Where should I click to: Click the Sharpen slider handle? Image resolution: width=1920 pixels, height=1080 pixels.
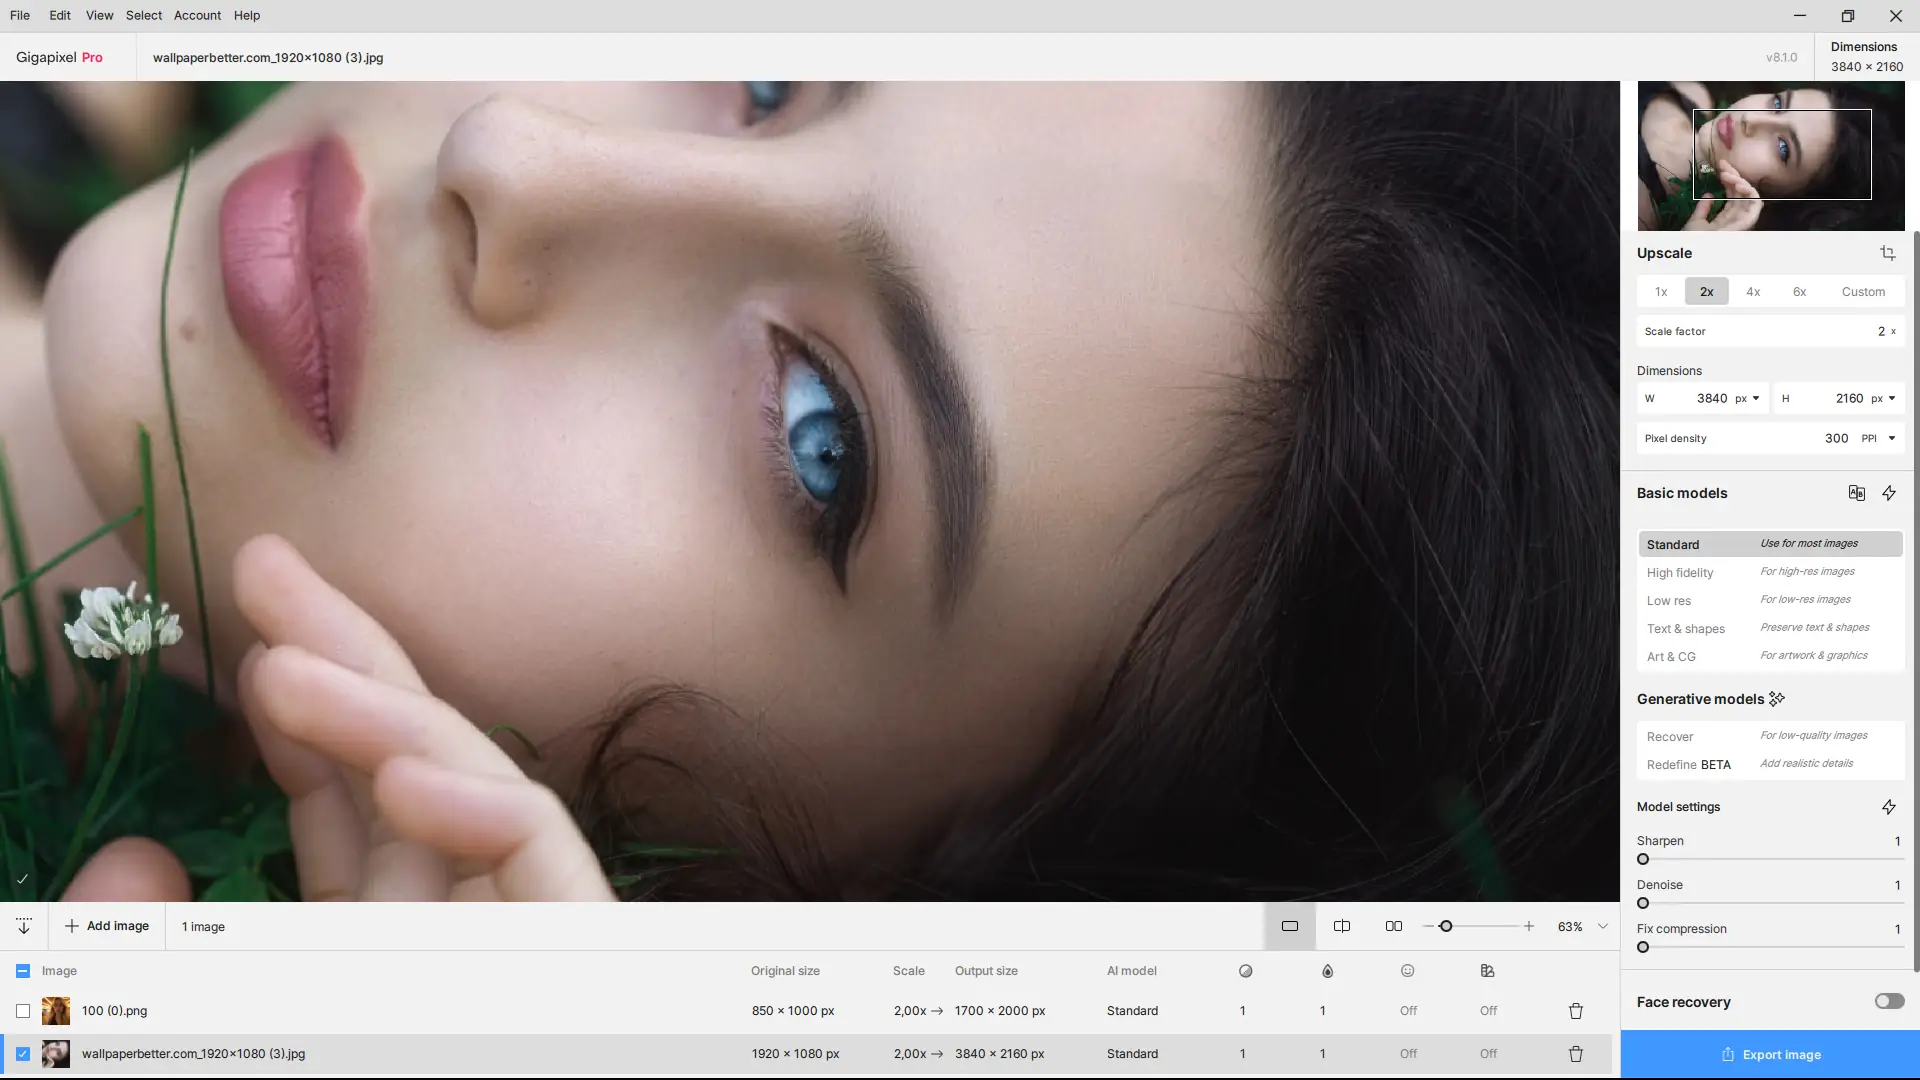[x=1643, y=859]
